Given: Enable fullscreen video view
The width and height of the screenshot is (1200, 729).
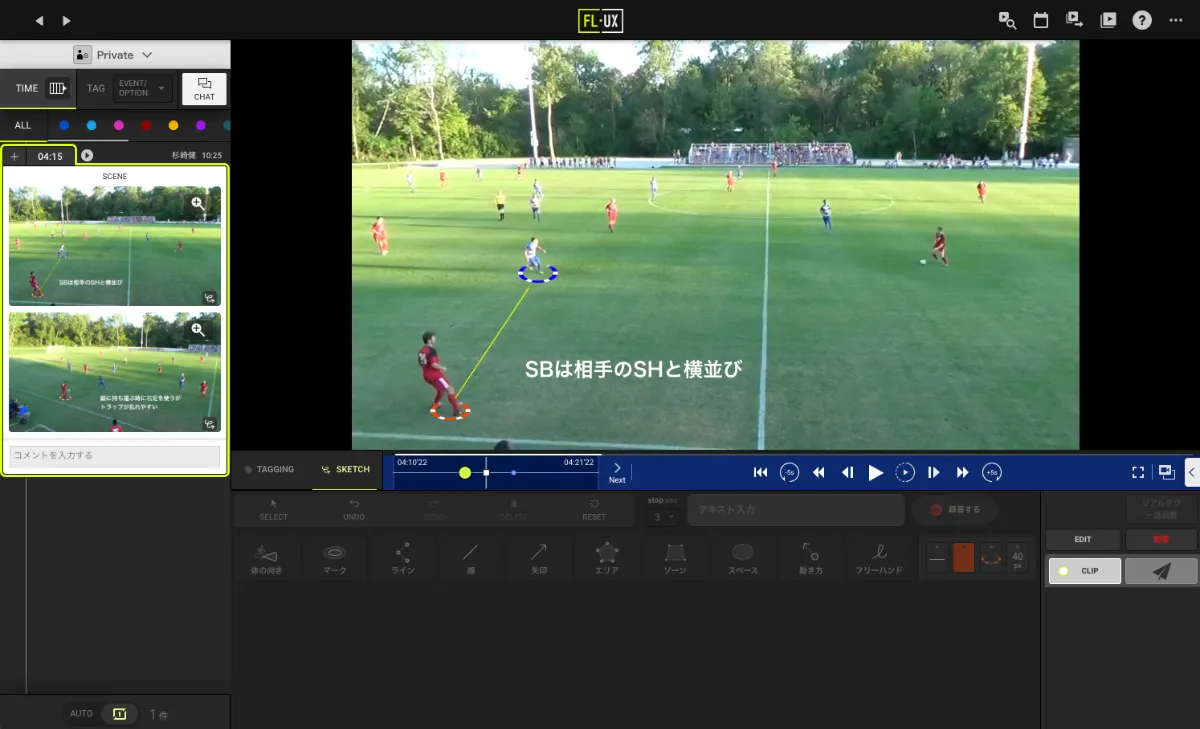Looking at the screenshot, I should click(x=1139, y=472).
